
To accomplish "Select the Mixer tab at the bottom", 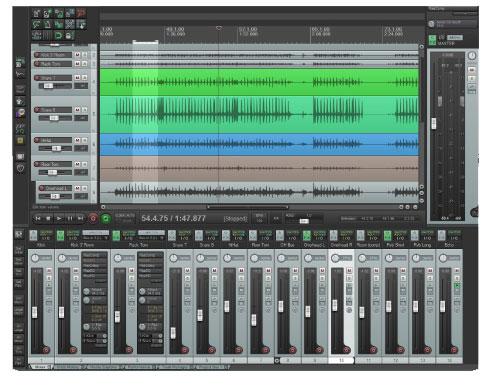I will (x=40, y=367).
